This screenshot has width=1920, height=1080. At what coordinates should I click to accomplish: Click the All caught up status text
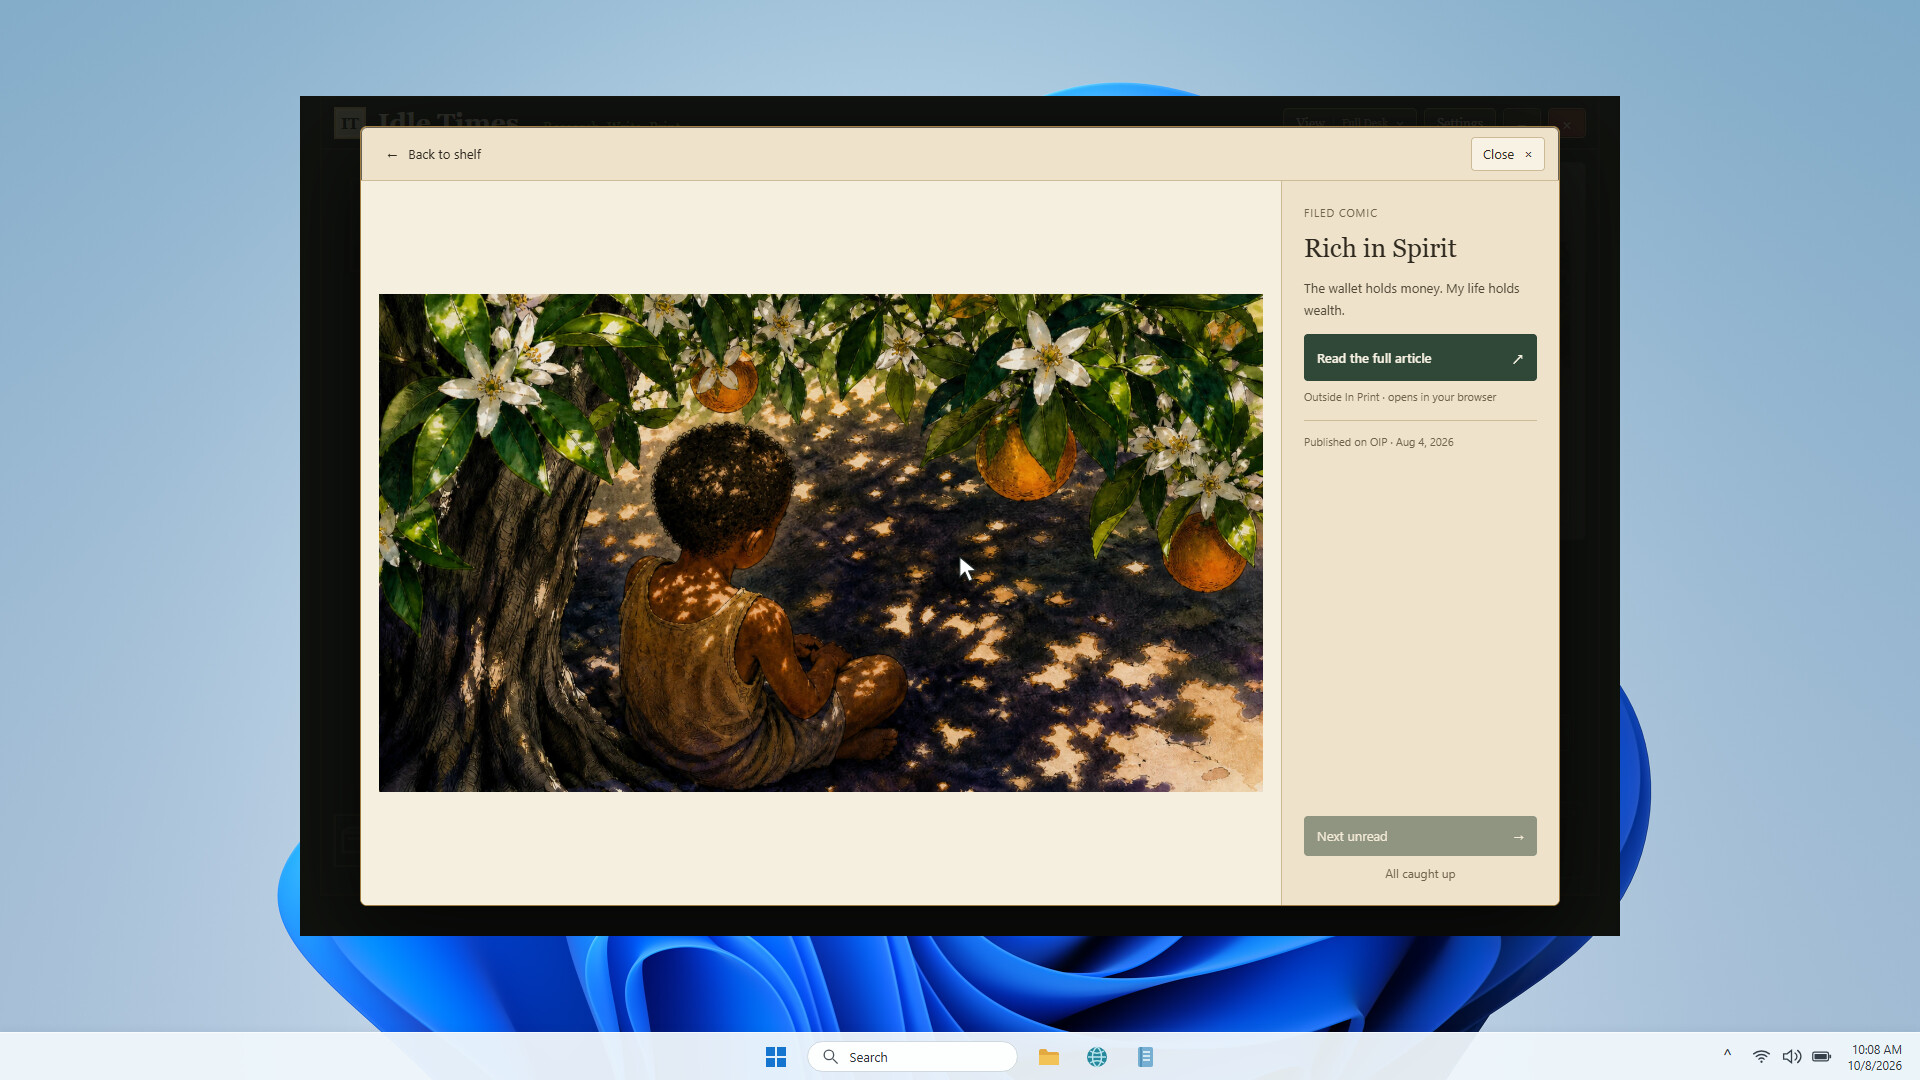pyautogui.click(x=1420, y=874)
